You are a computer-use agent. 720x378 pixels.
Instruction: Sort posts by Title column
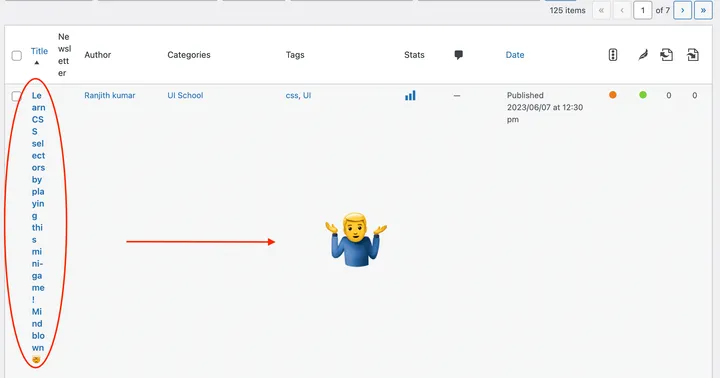(x=39, y=51)
